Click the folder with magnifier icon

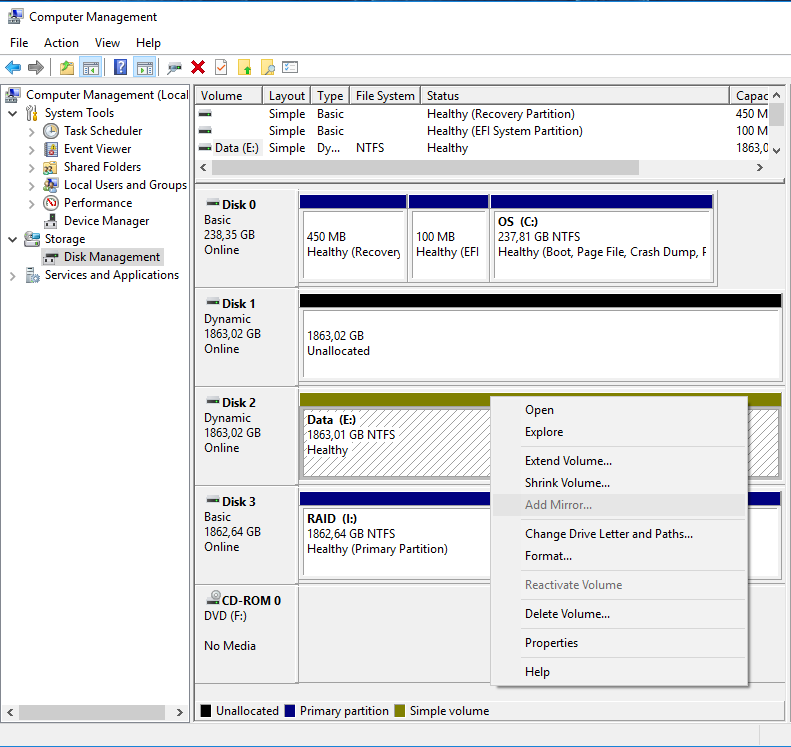tap(267, 67)
